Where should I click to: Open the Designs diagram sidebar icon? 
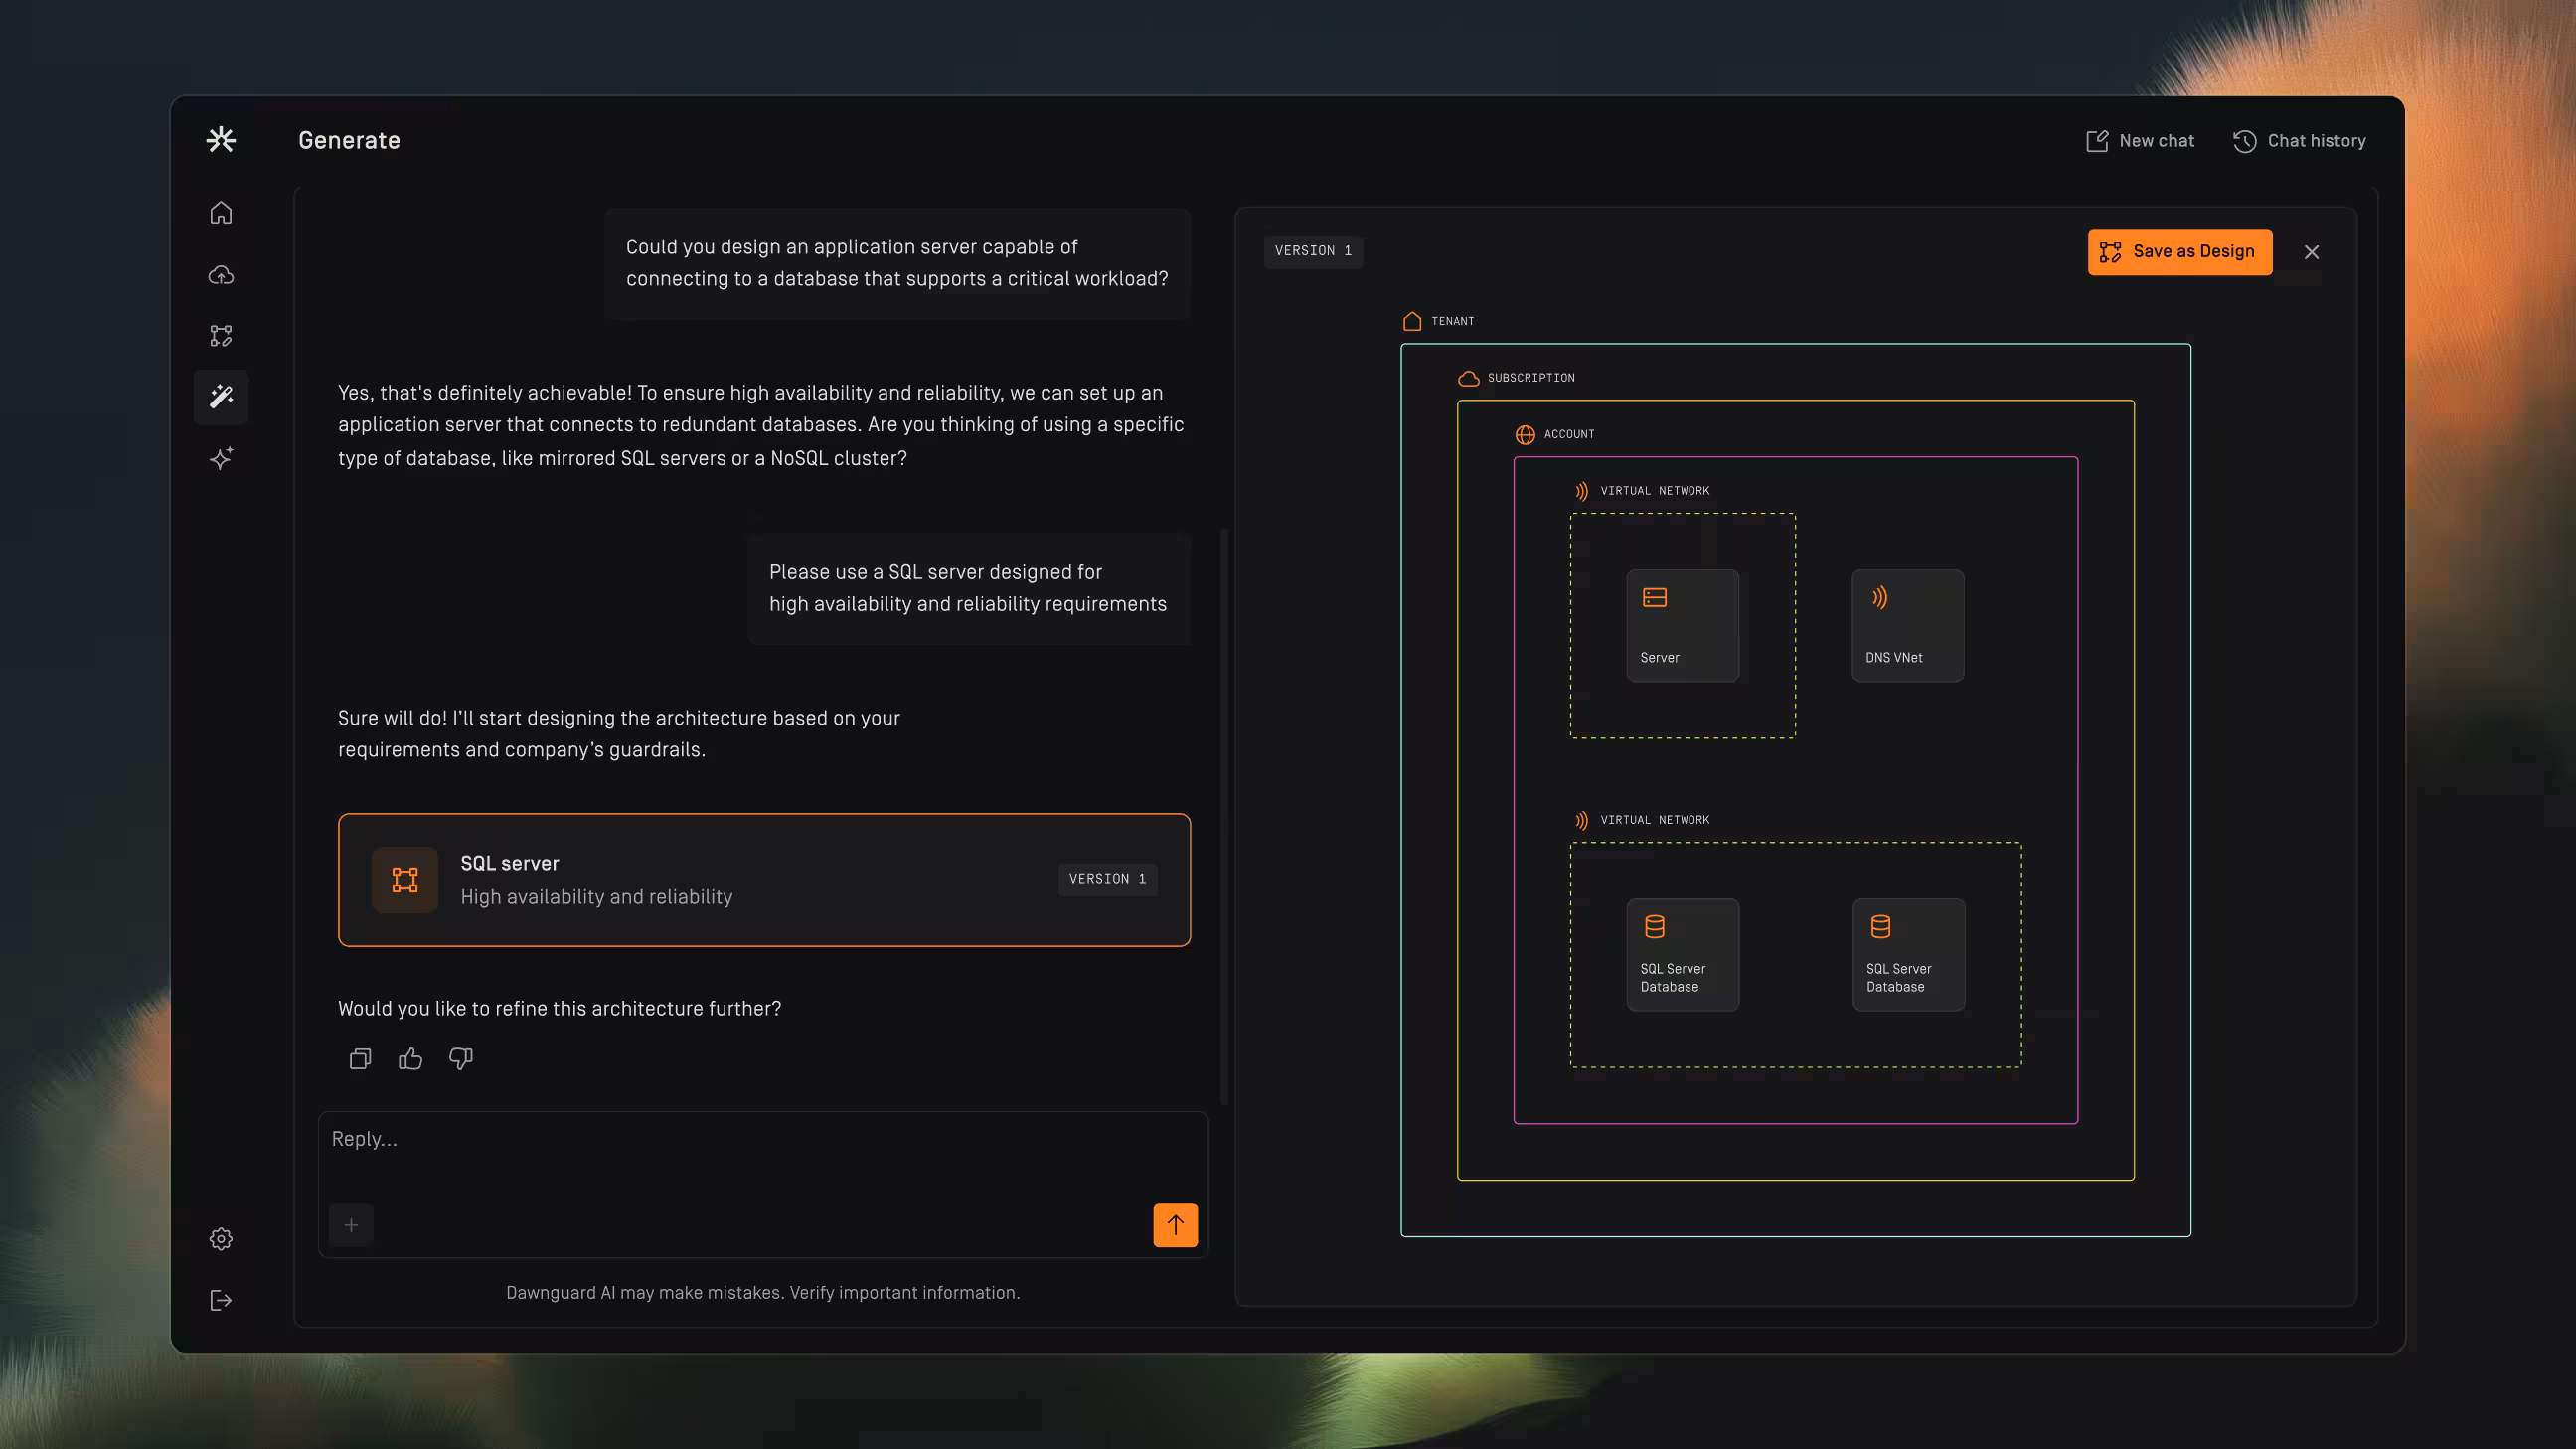[221, 336]
